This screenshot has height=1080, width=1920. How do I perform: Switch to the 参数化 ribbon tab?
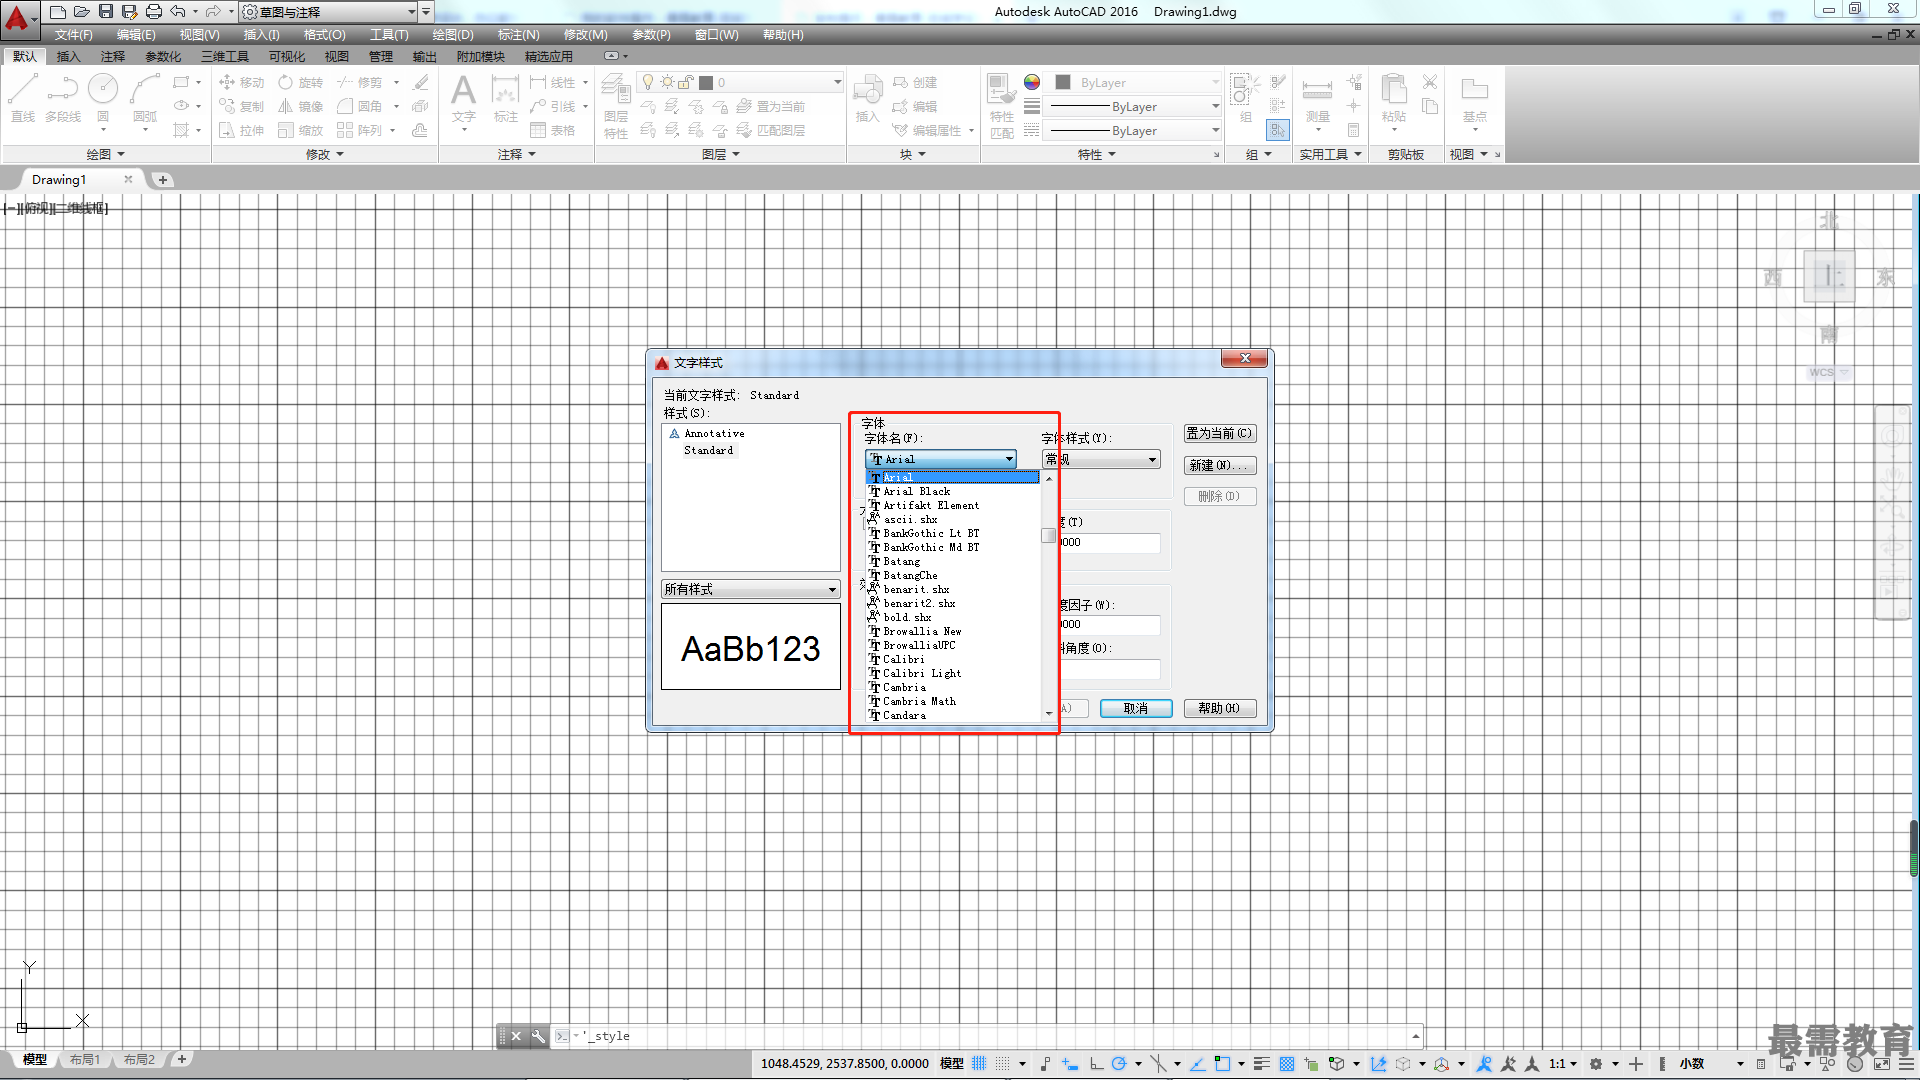click(163, 56)
